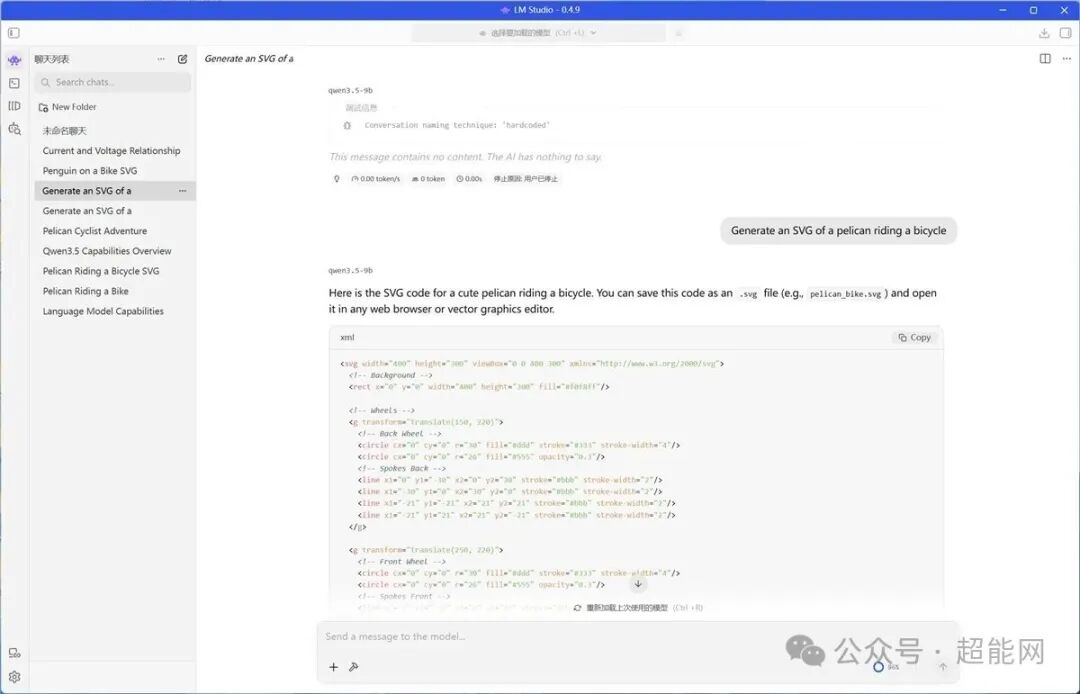Open conversation more options beside split icon

1067,59
